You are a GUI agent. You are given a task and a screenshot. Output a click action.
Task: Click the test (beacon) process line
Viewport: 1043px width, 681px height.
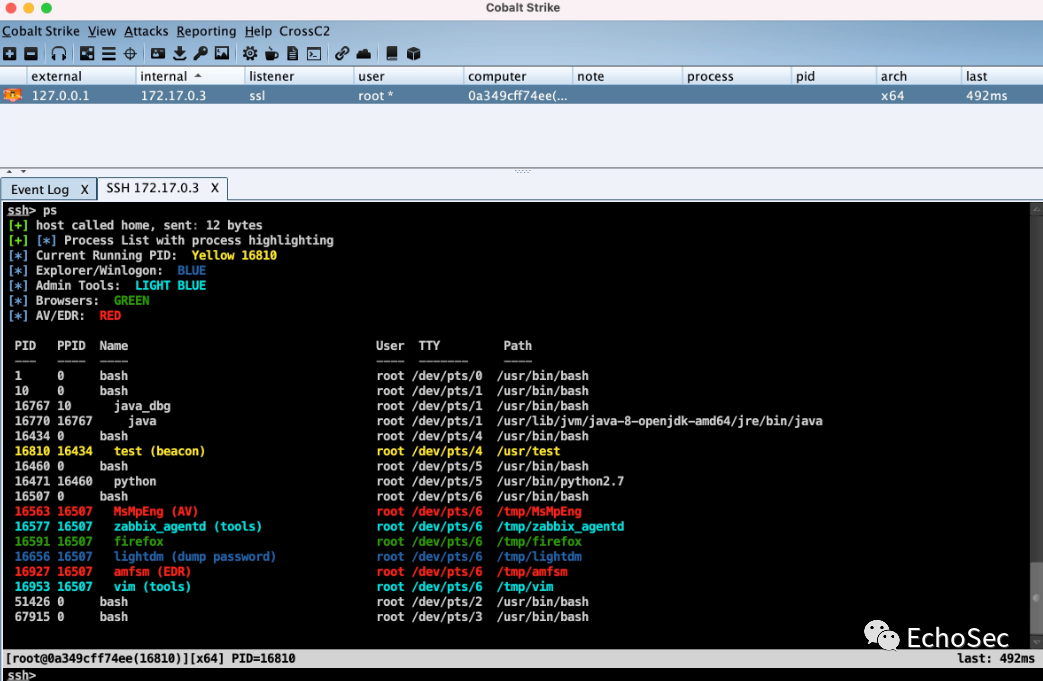(287, 451)
